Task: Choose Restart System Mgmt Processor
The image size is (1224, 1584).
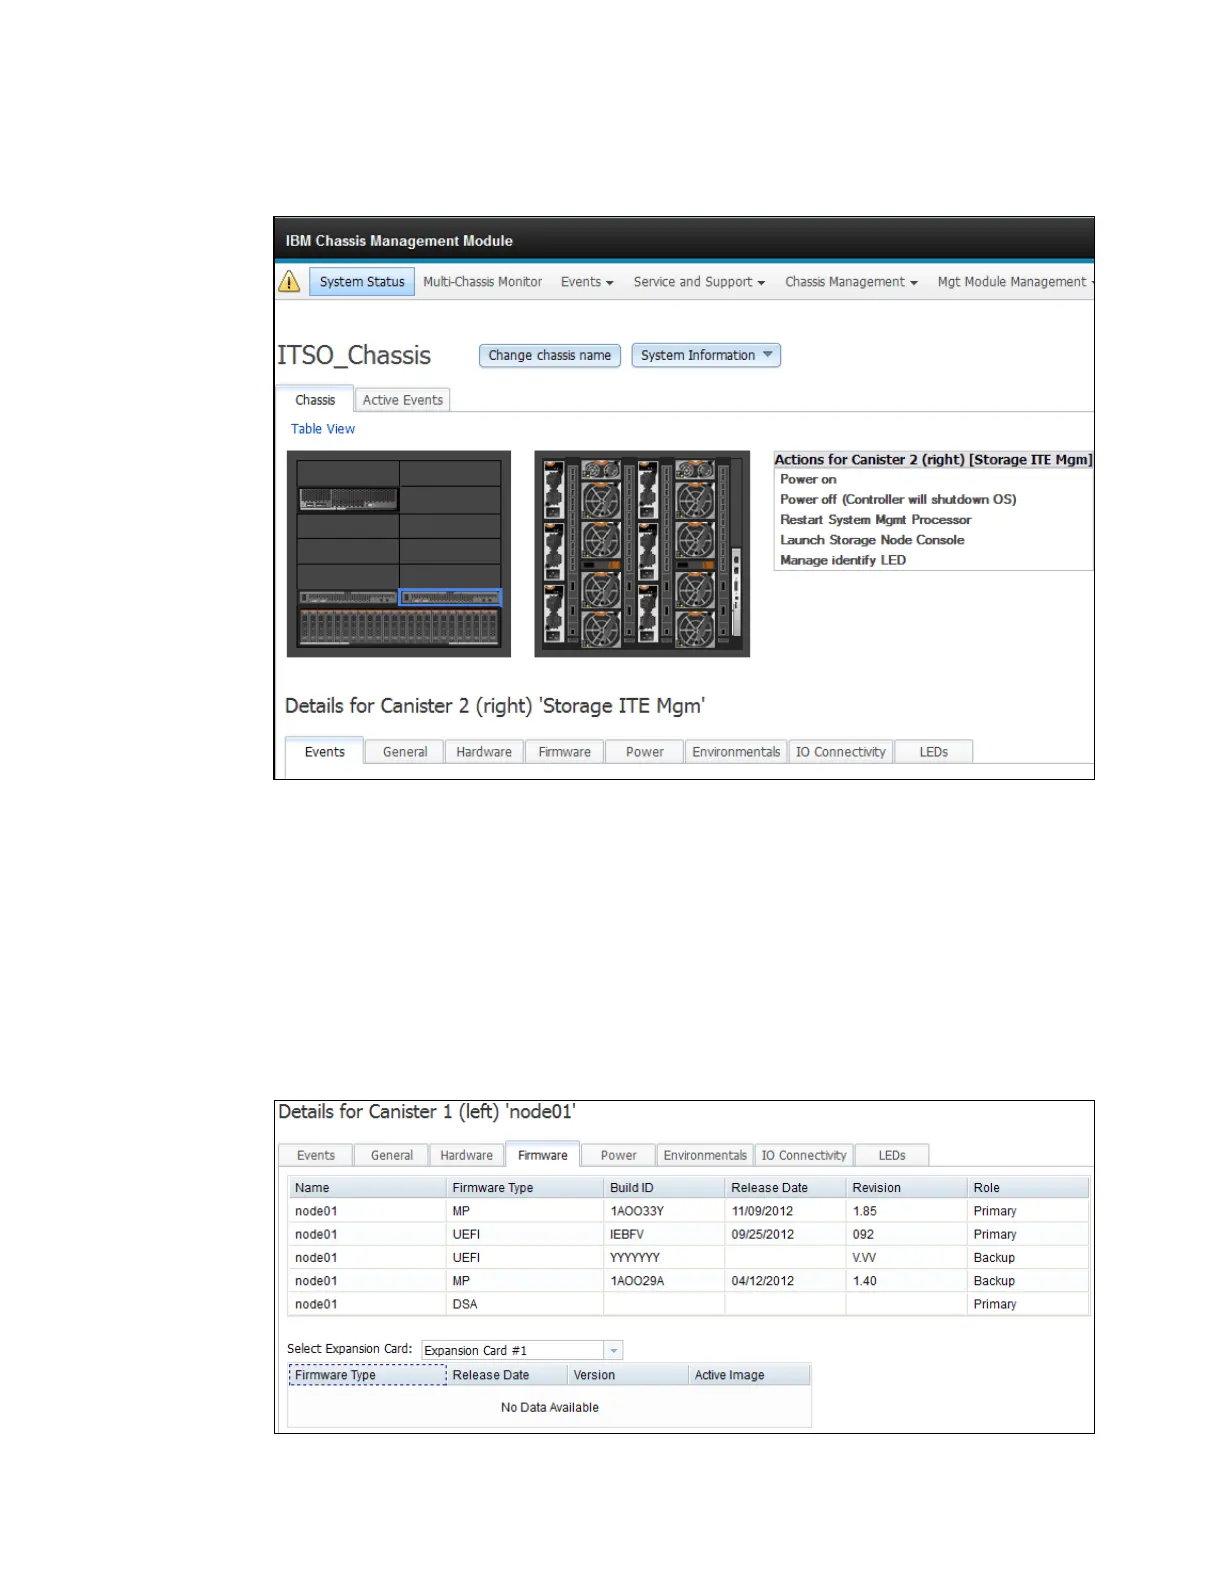Action: tap(875, 520)
